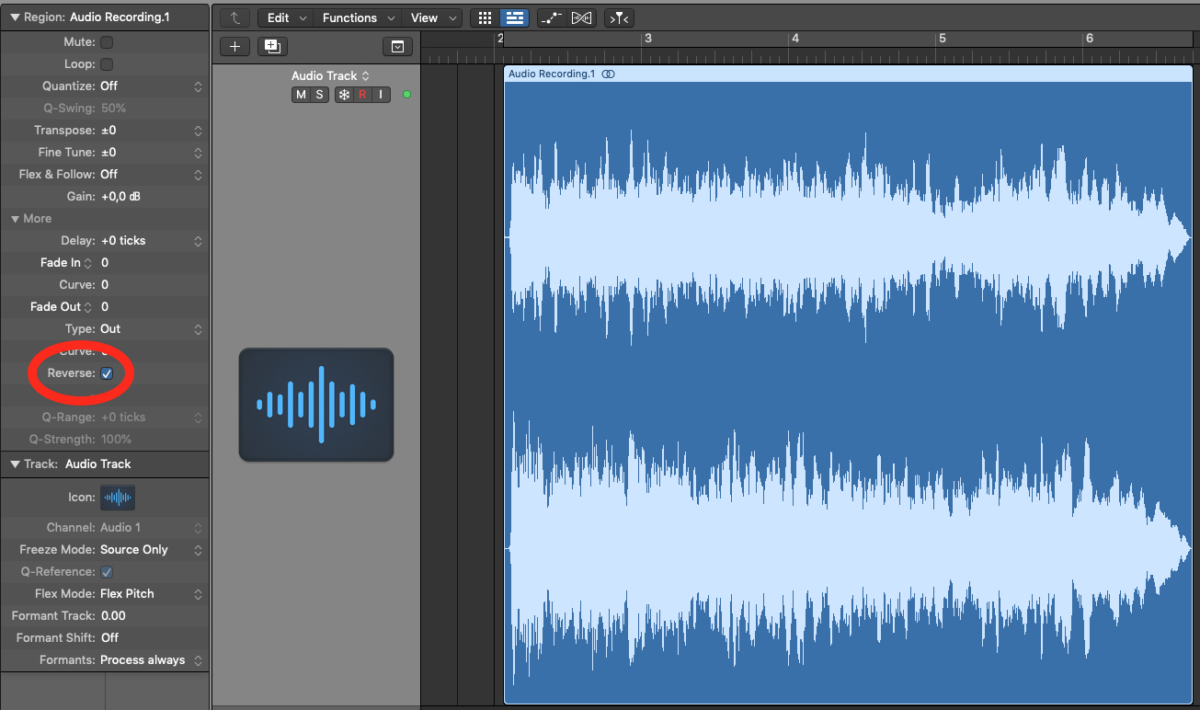Select the Audio Recording.1 region header
Viewport: 1200px width, 710px height.
point(848,74)
